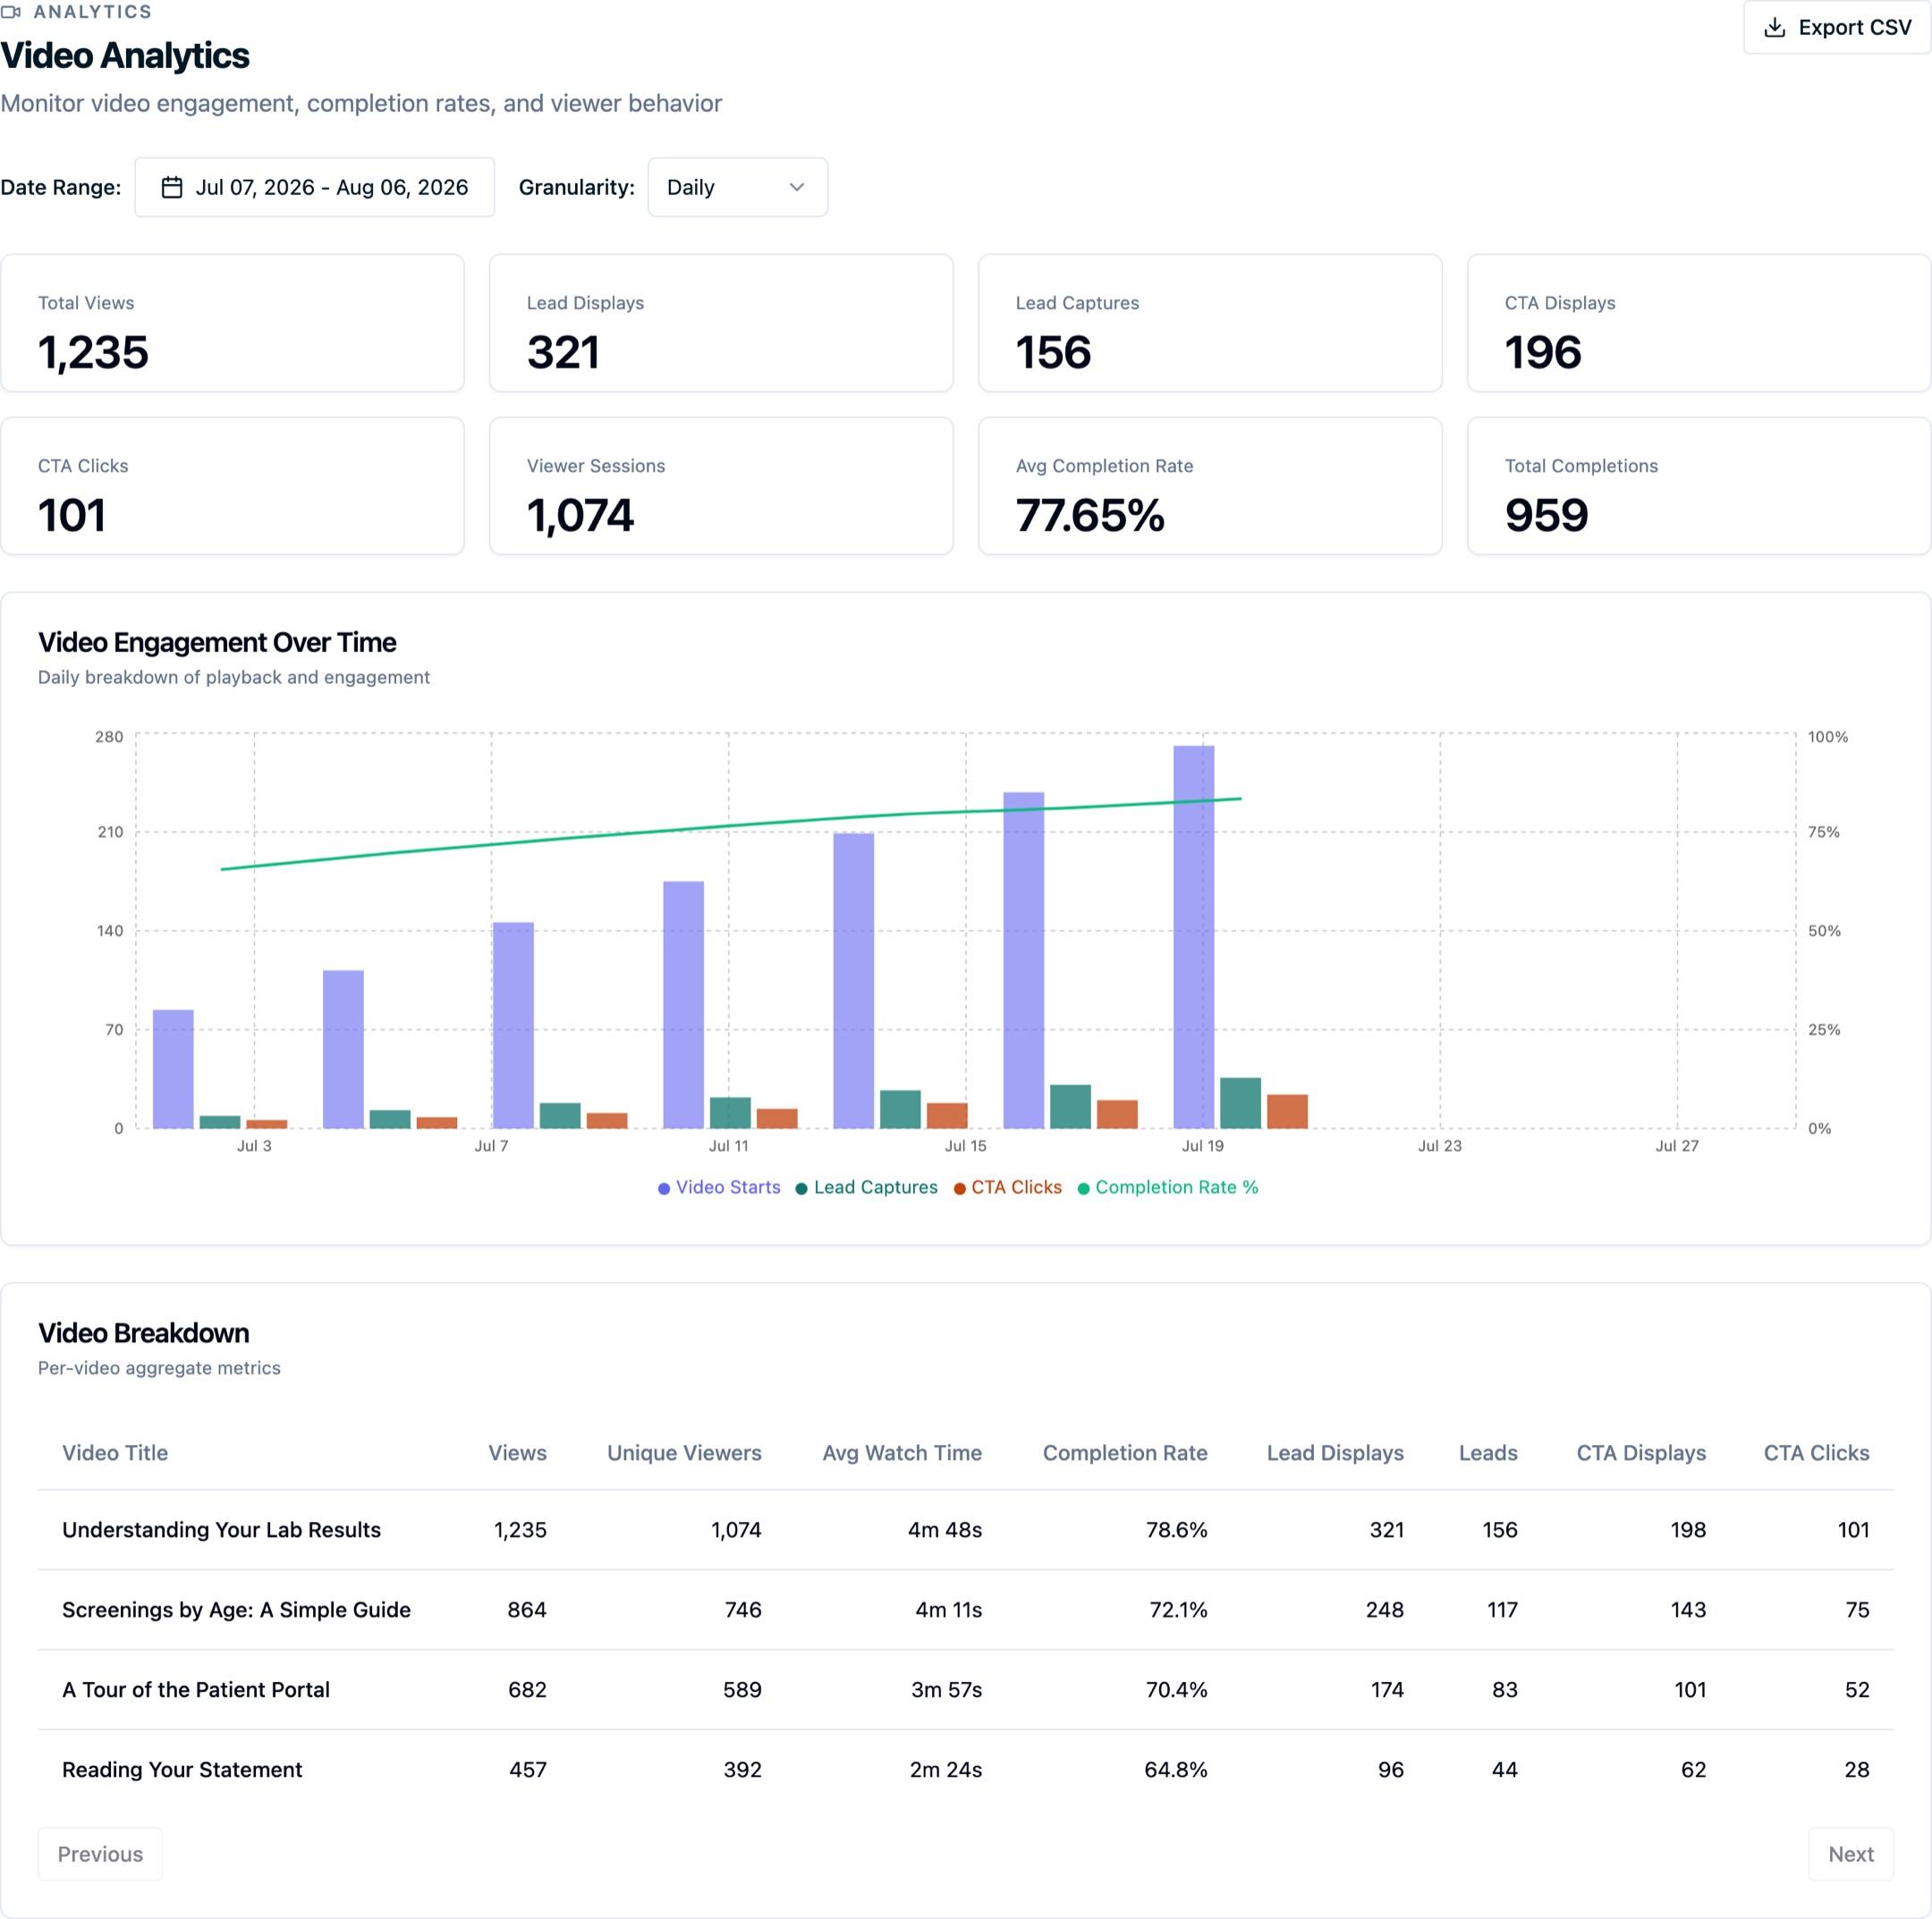Image resolution: width=1932 pixels, height=1919 pixels.
Task: Click the Lead Captures card showing 156
Action: (1210, 323)
